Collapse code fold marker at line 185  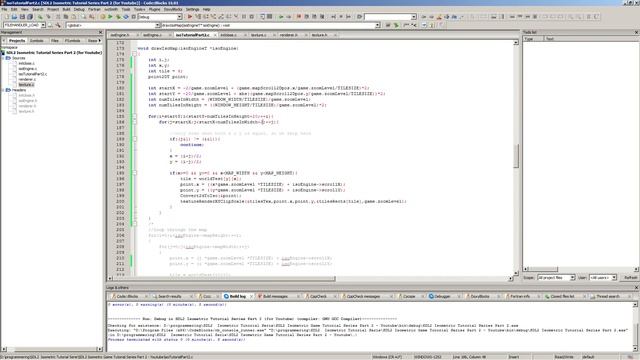click(134, 116)
